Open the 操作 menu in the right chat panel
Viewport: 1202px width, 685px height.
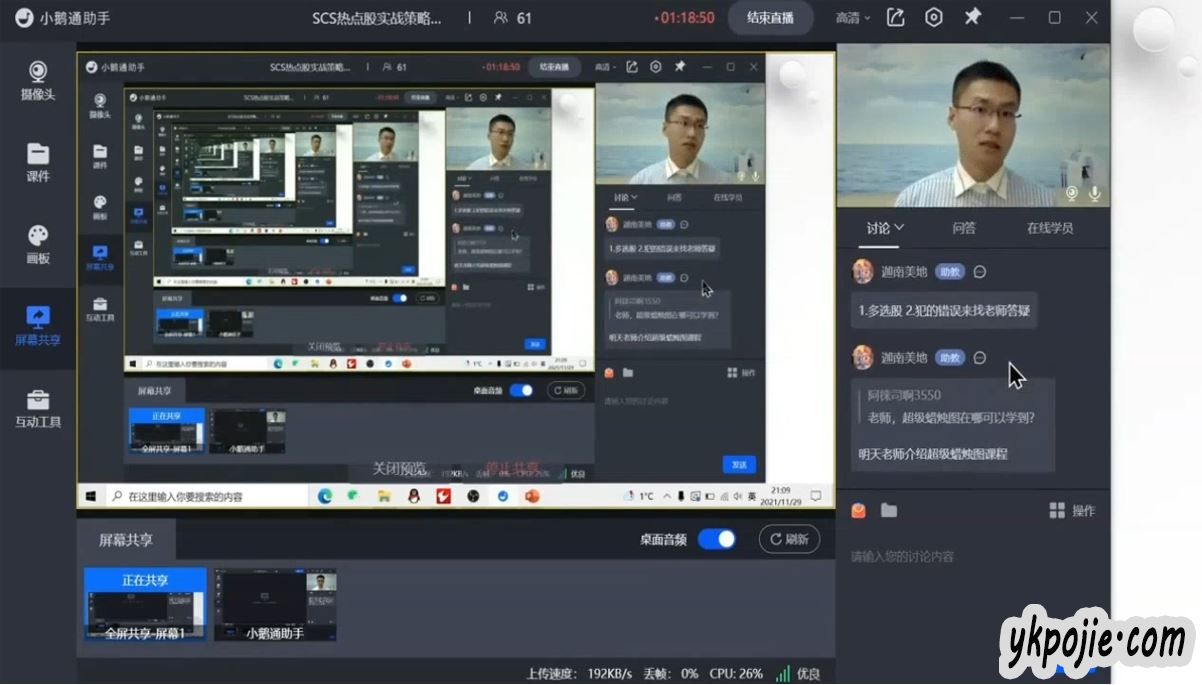tap(1072, 511)
